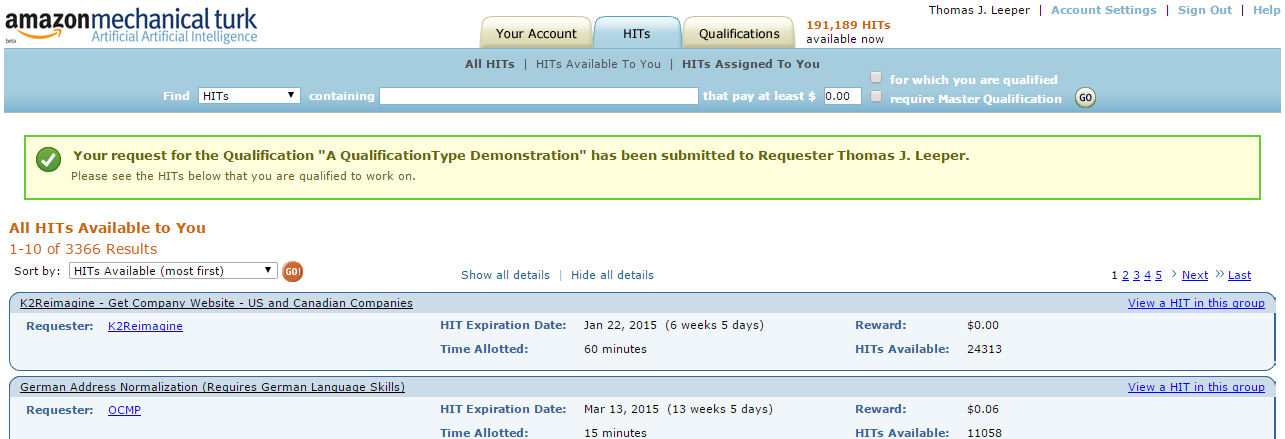Enable 'for which you are qualified' checkbox
The image size is (1285, 439).
pyautogui.click(x=876, y=78)
